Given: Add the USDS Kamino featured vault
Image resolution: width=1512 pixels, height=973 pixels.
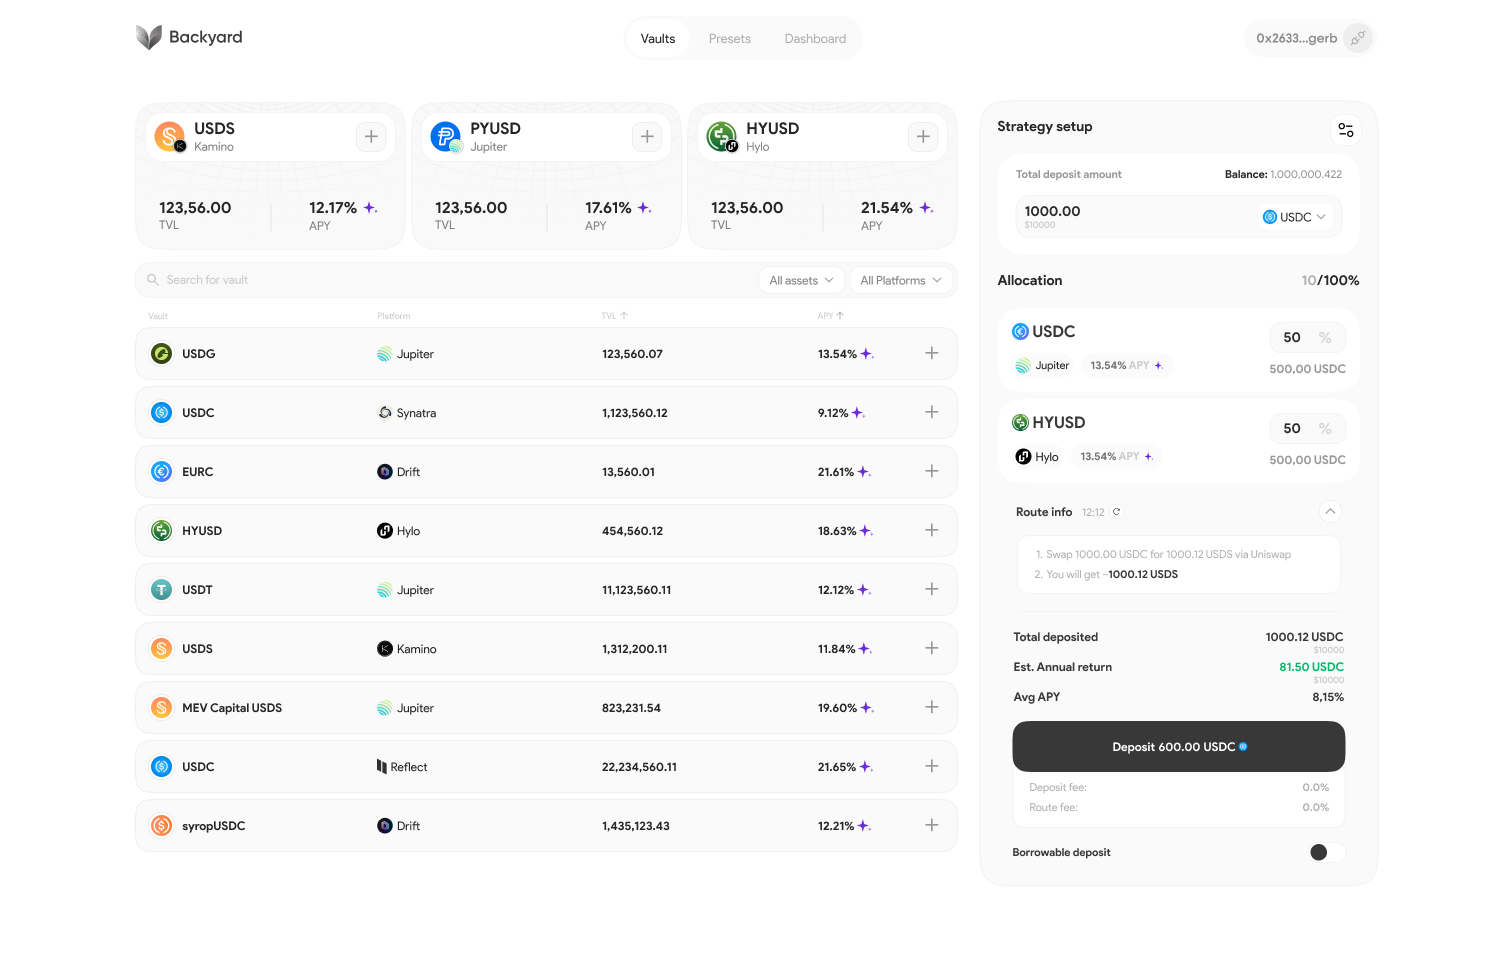Looking at the screenshot, I should point(371,137).
